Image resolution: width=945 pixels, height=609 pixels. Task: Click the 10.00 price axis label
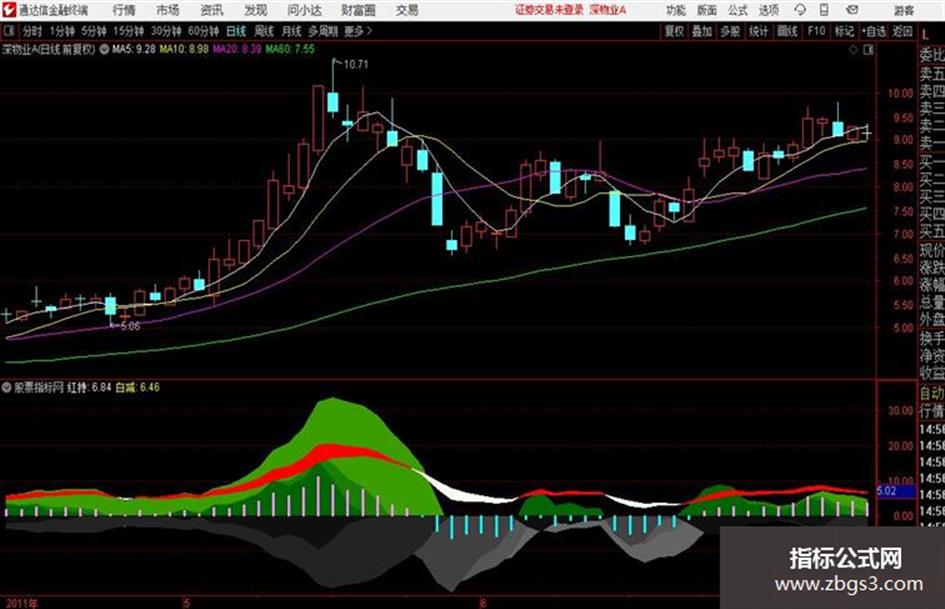tap(900, 93)
